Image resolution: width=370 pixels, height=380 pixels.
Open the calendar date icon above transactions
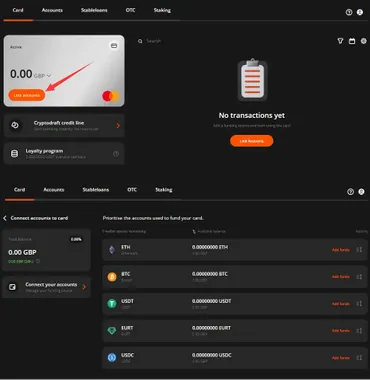pyautogui.click(x=352, y=41)
